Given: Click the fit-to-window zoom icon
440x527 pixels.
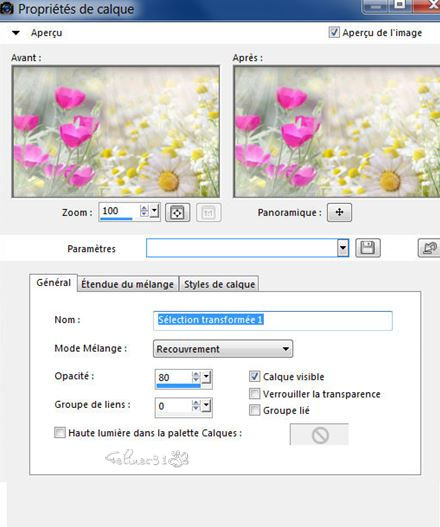Looking at the screenshot, I should pyautogui.click(x=177, y=213).
